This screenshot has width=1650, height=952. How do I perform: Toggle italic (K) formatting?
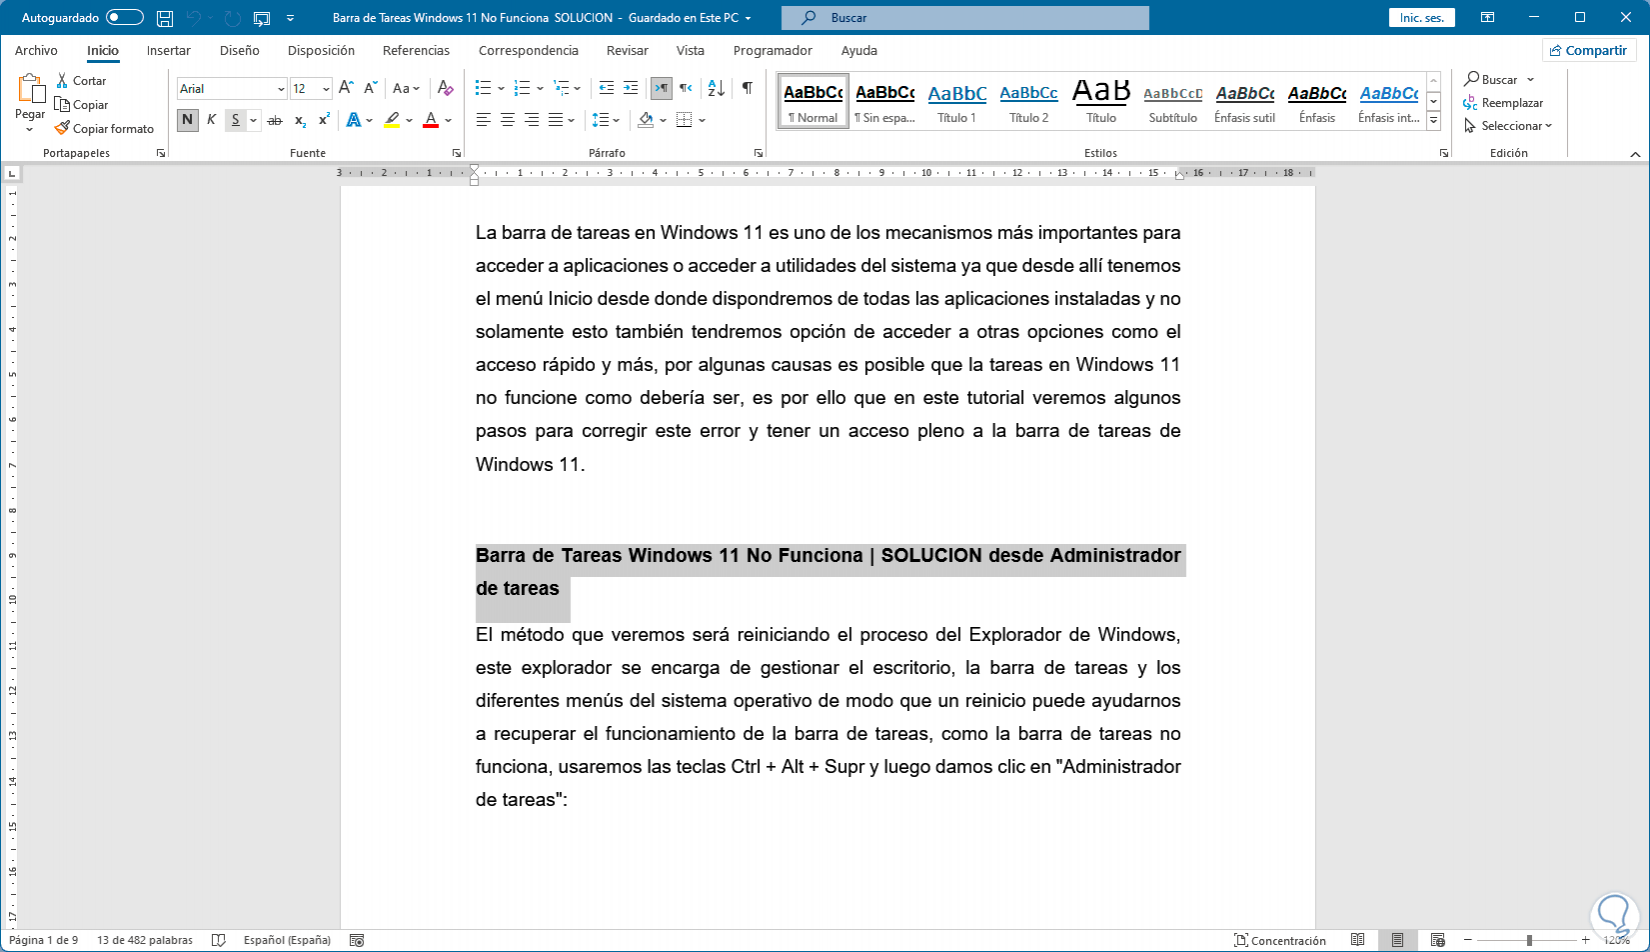pos(211,120)
